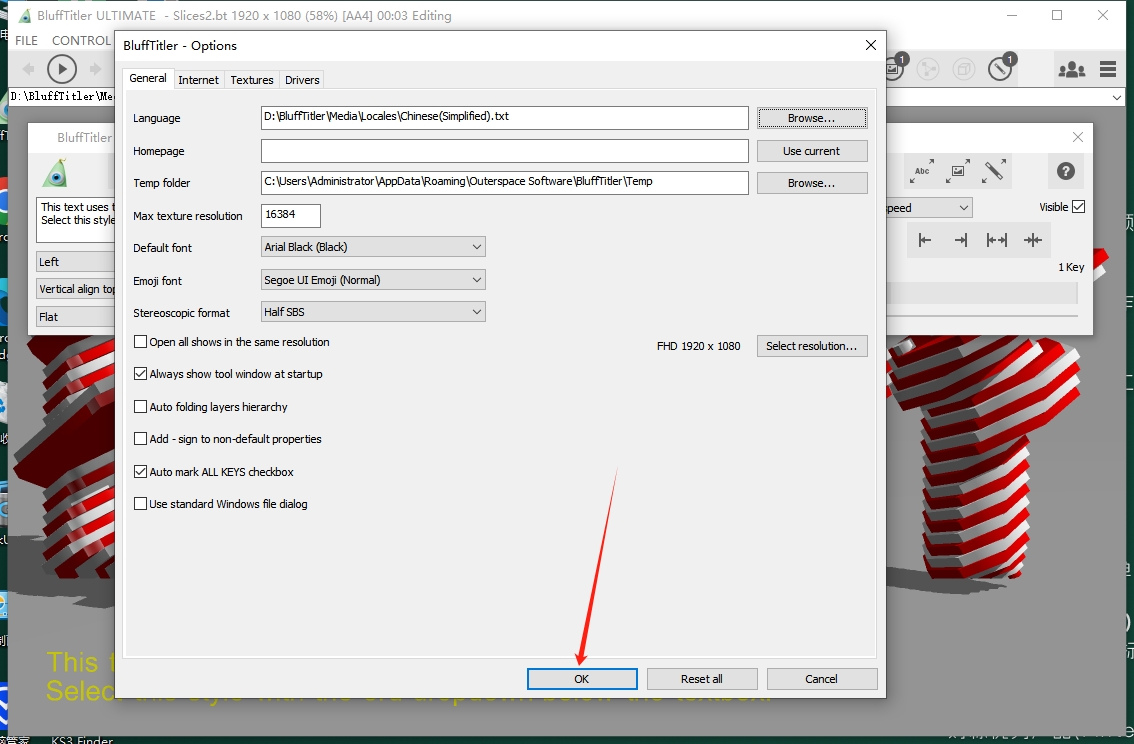The width and height of the screenshot is (1134, 744).
Task: Click the Abc text resize icon
Action: pyautogui.click(x=922, y=171)
